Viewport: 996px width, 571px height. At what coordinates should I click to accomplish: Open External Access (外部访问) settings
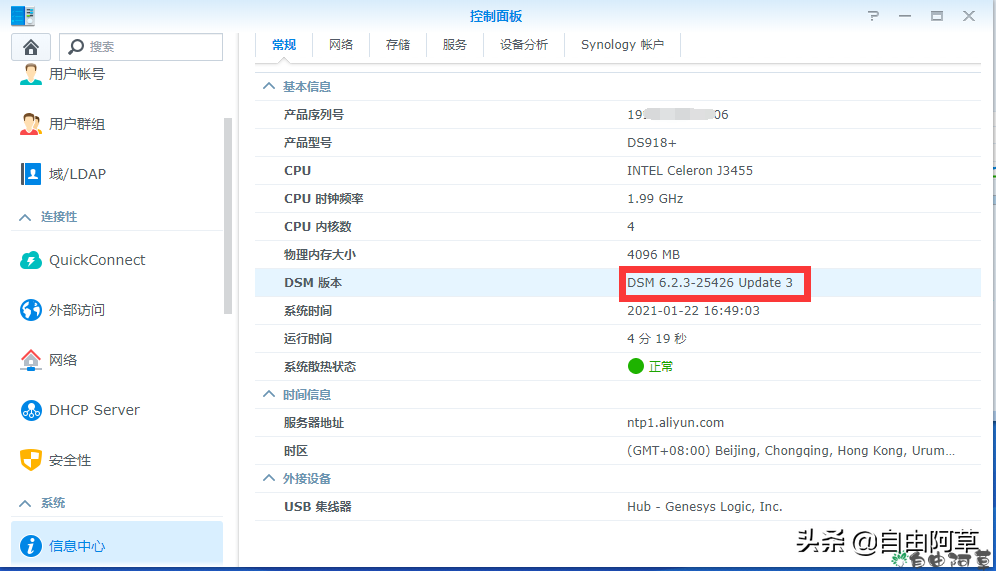click(76, 310)
